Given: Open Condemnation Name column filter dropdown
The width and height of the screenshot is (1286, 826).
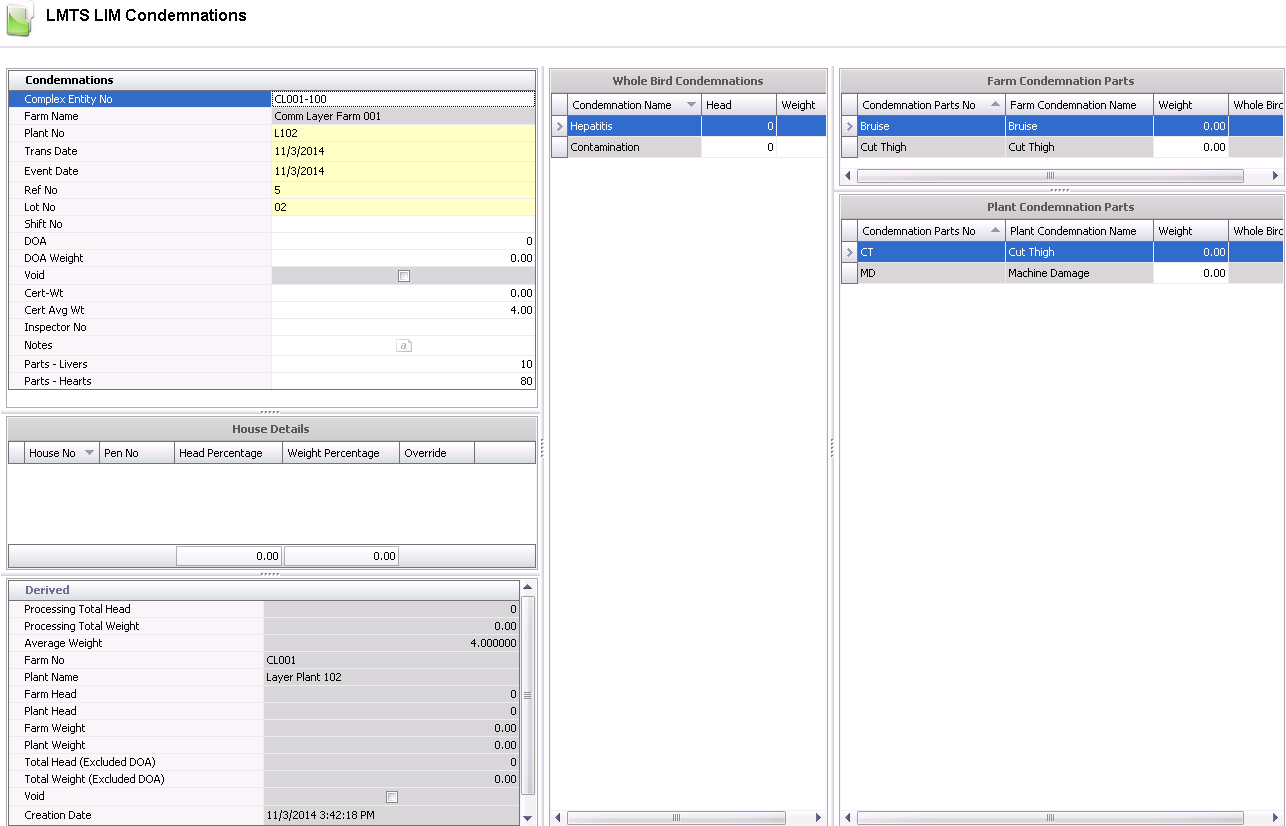Looking at the screenshot, I should pos(691,105).
